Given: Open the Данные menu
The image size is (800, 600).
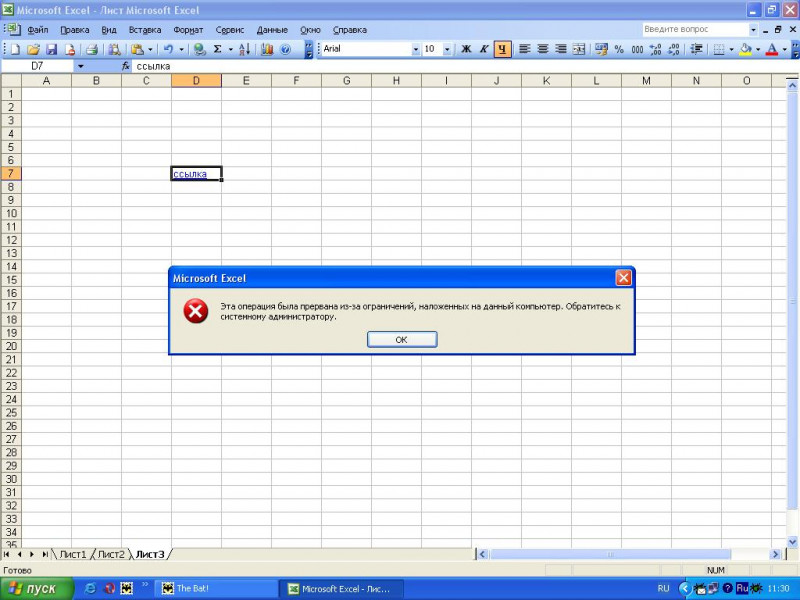Looking at the screenshot, I should pyautogui.click(x=272, y=30).
